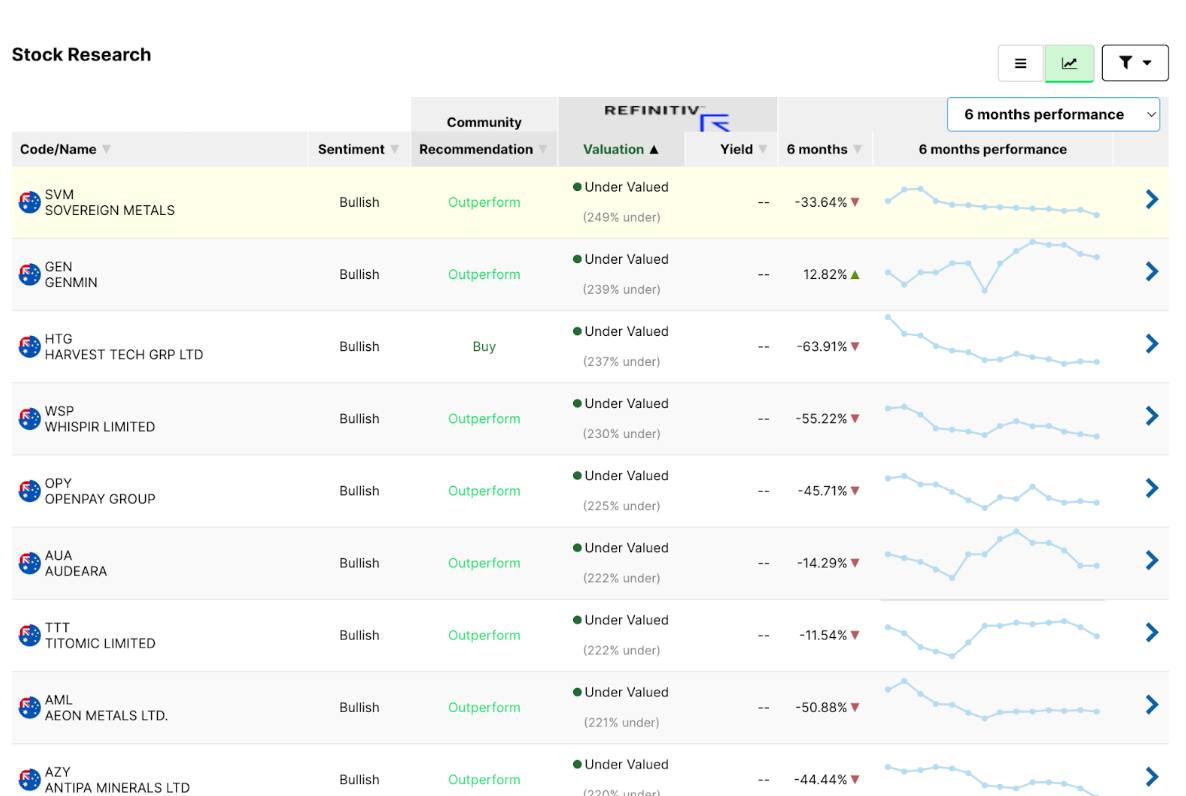Open AML Aeon Metals Ltd. stock
The width and height of the screenshot is (1186, 796).
pyautogui.click(x=106, y=707)
